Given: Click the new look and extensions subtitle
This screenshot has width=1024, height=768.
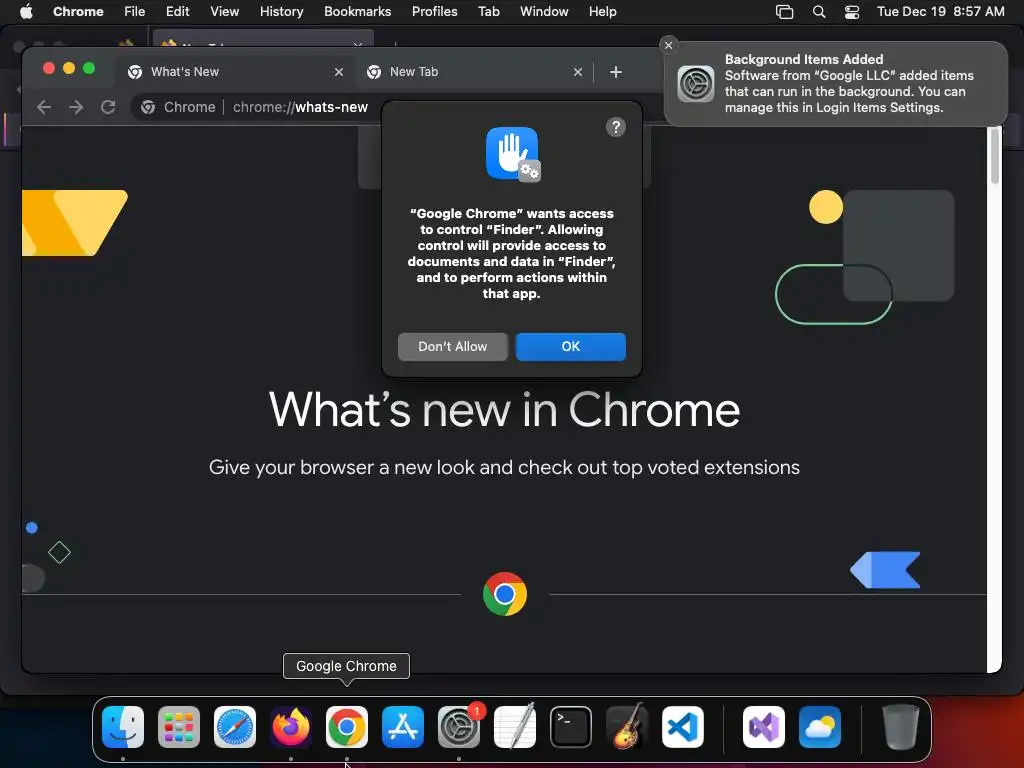Looking at the screenshot, I should 504,468.
